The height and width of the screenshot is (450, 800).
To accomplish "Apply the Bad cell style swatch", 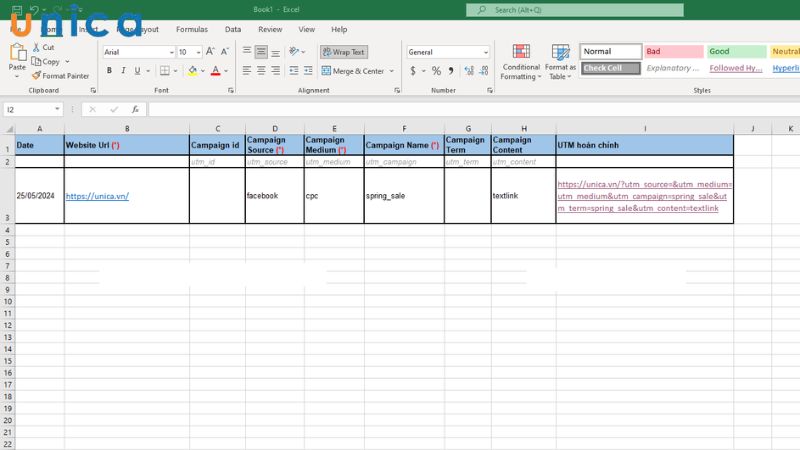I will [x=672, y=52].
